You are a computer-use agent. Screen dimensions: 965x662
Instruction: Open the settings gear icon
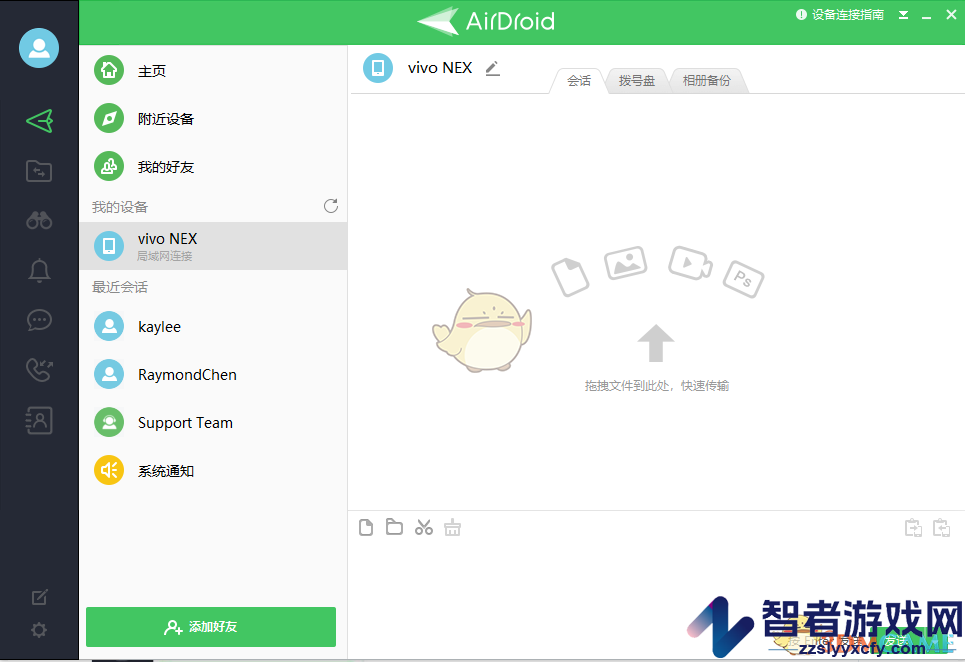point(39,629)
